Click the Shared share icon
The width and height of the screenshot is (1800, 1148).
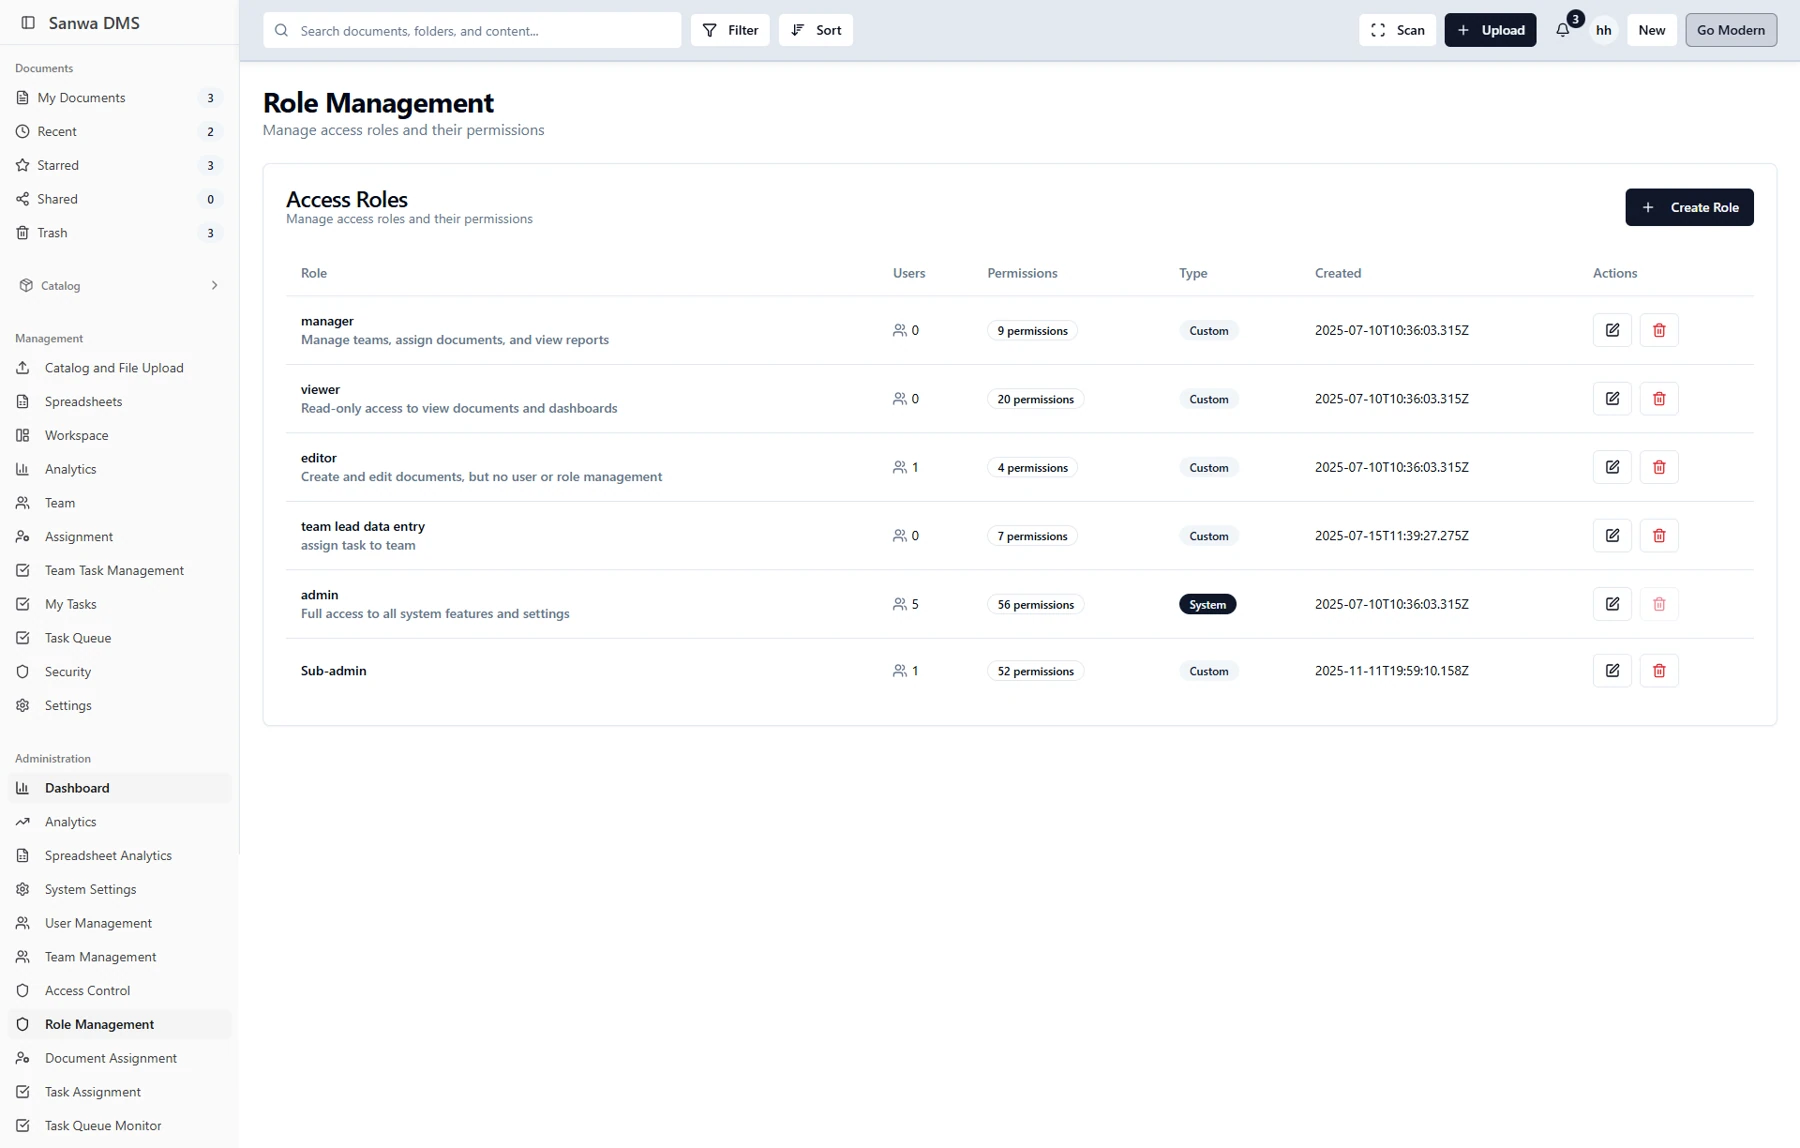[23, 199]
